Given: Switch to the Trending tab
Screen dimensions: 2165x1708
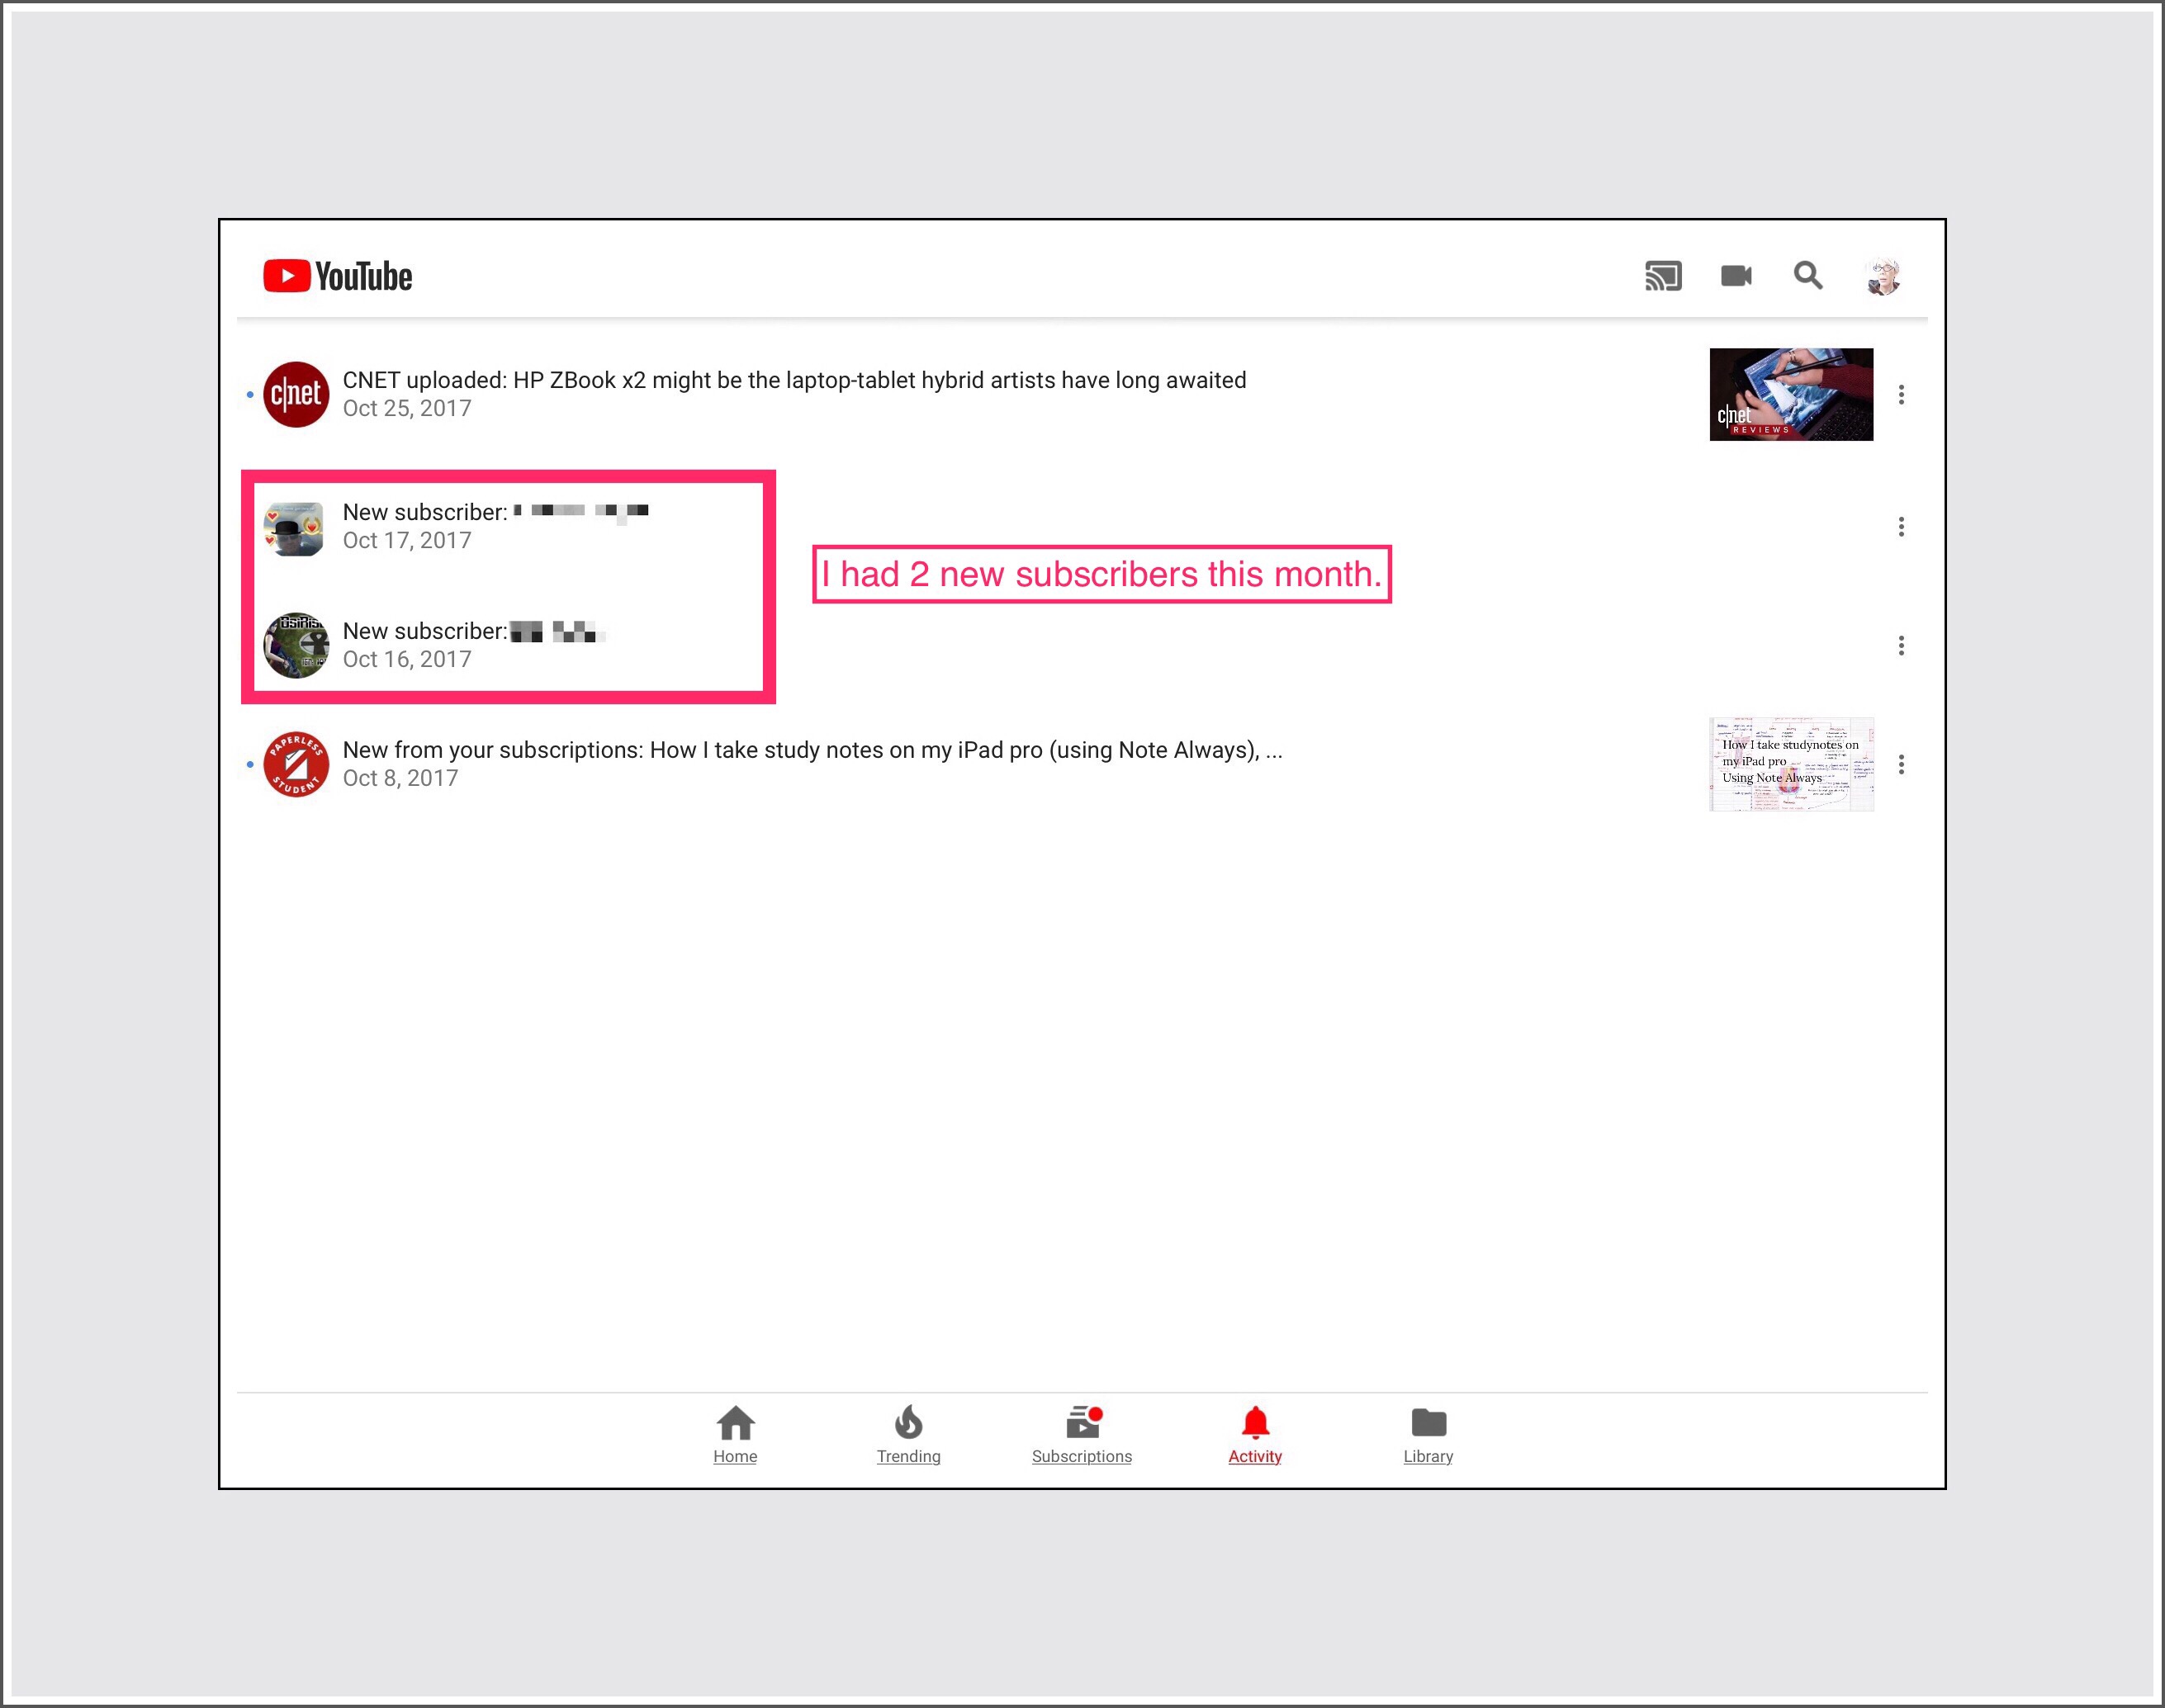Looking at the screenshot, I should pos(908,1434).
